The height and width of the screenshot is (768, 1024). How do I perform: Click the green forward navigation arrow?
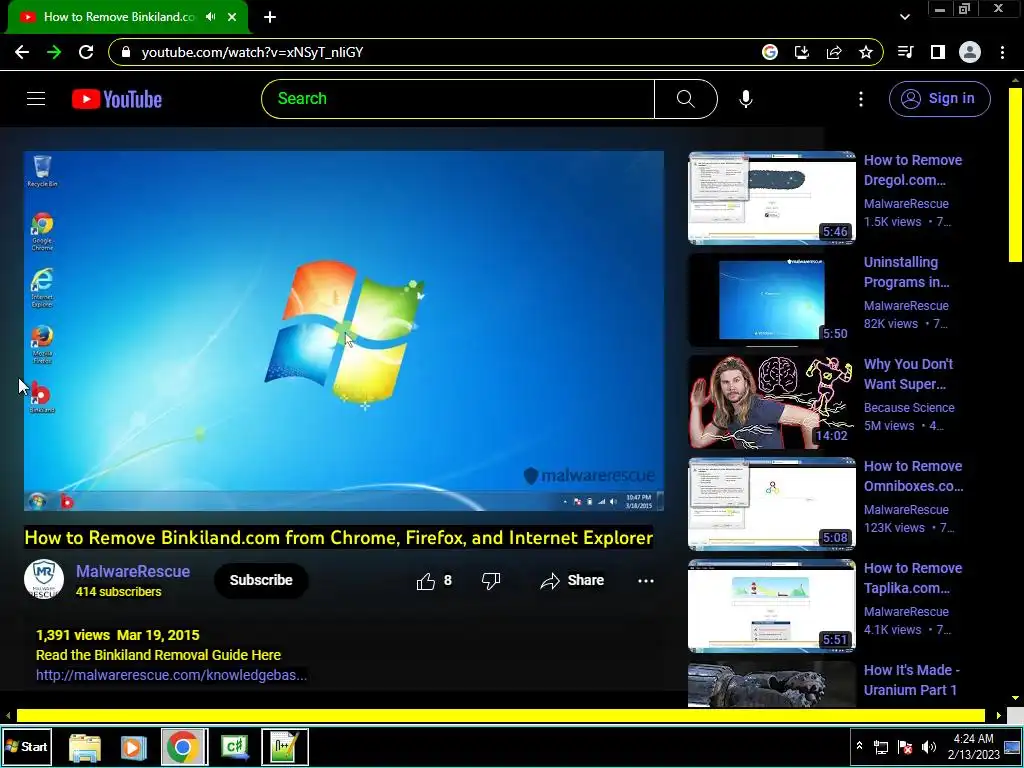coord(54,52)
